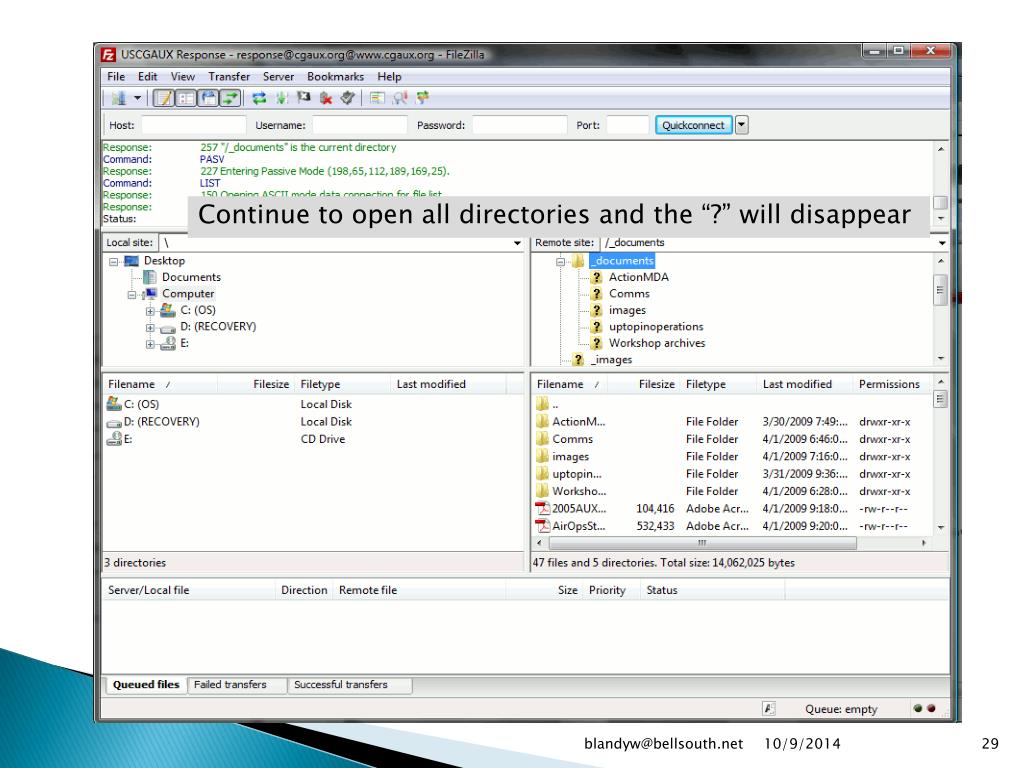Image resolution: width=1024 pixels, height=768 pixels.
Task: Open the directory listing filters dialog icon
Action: point(377,99)
